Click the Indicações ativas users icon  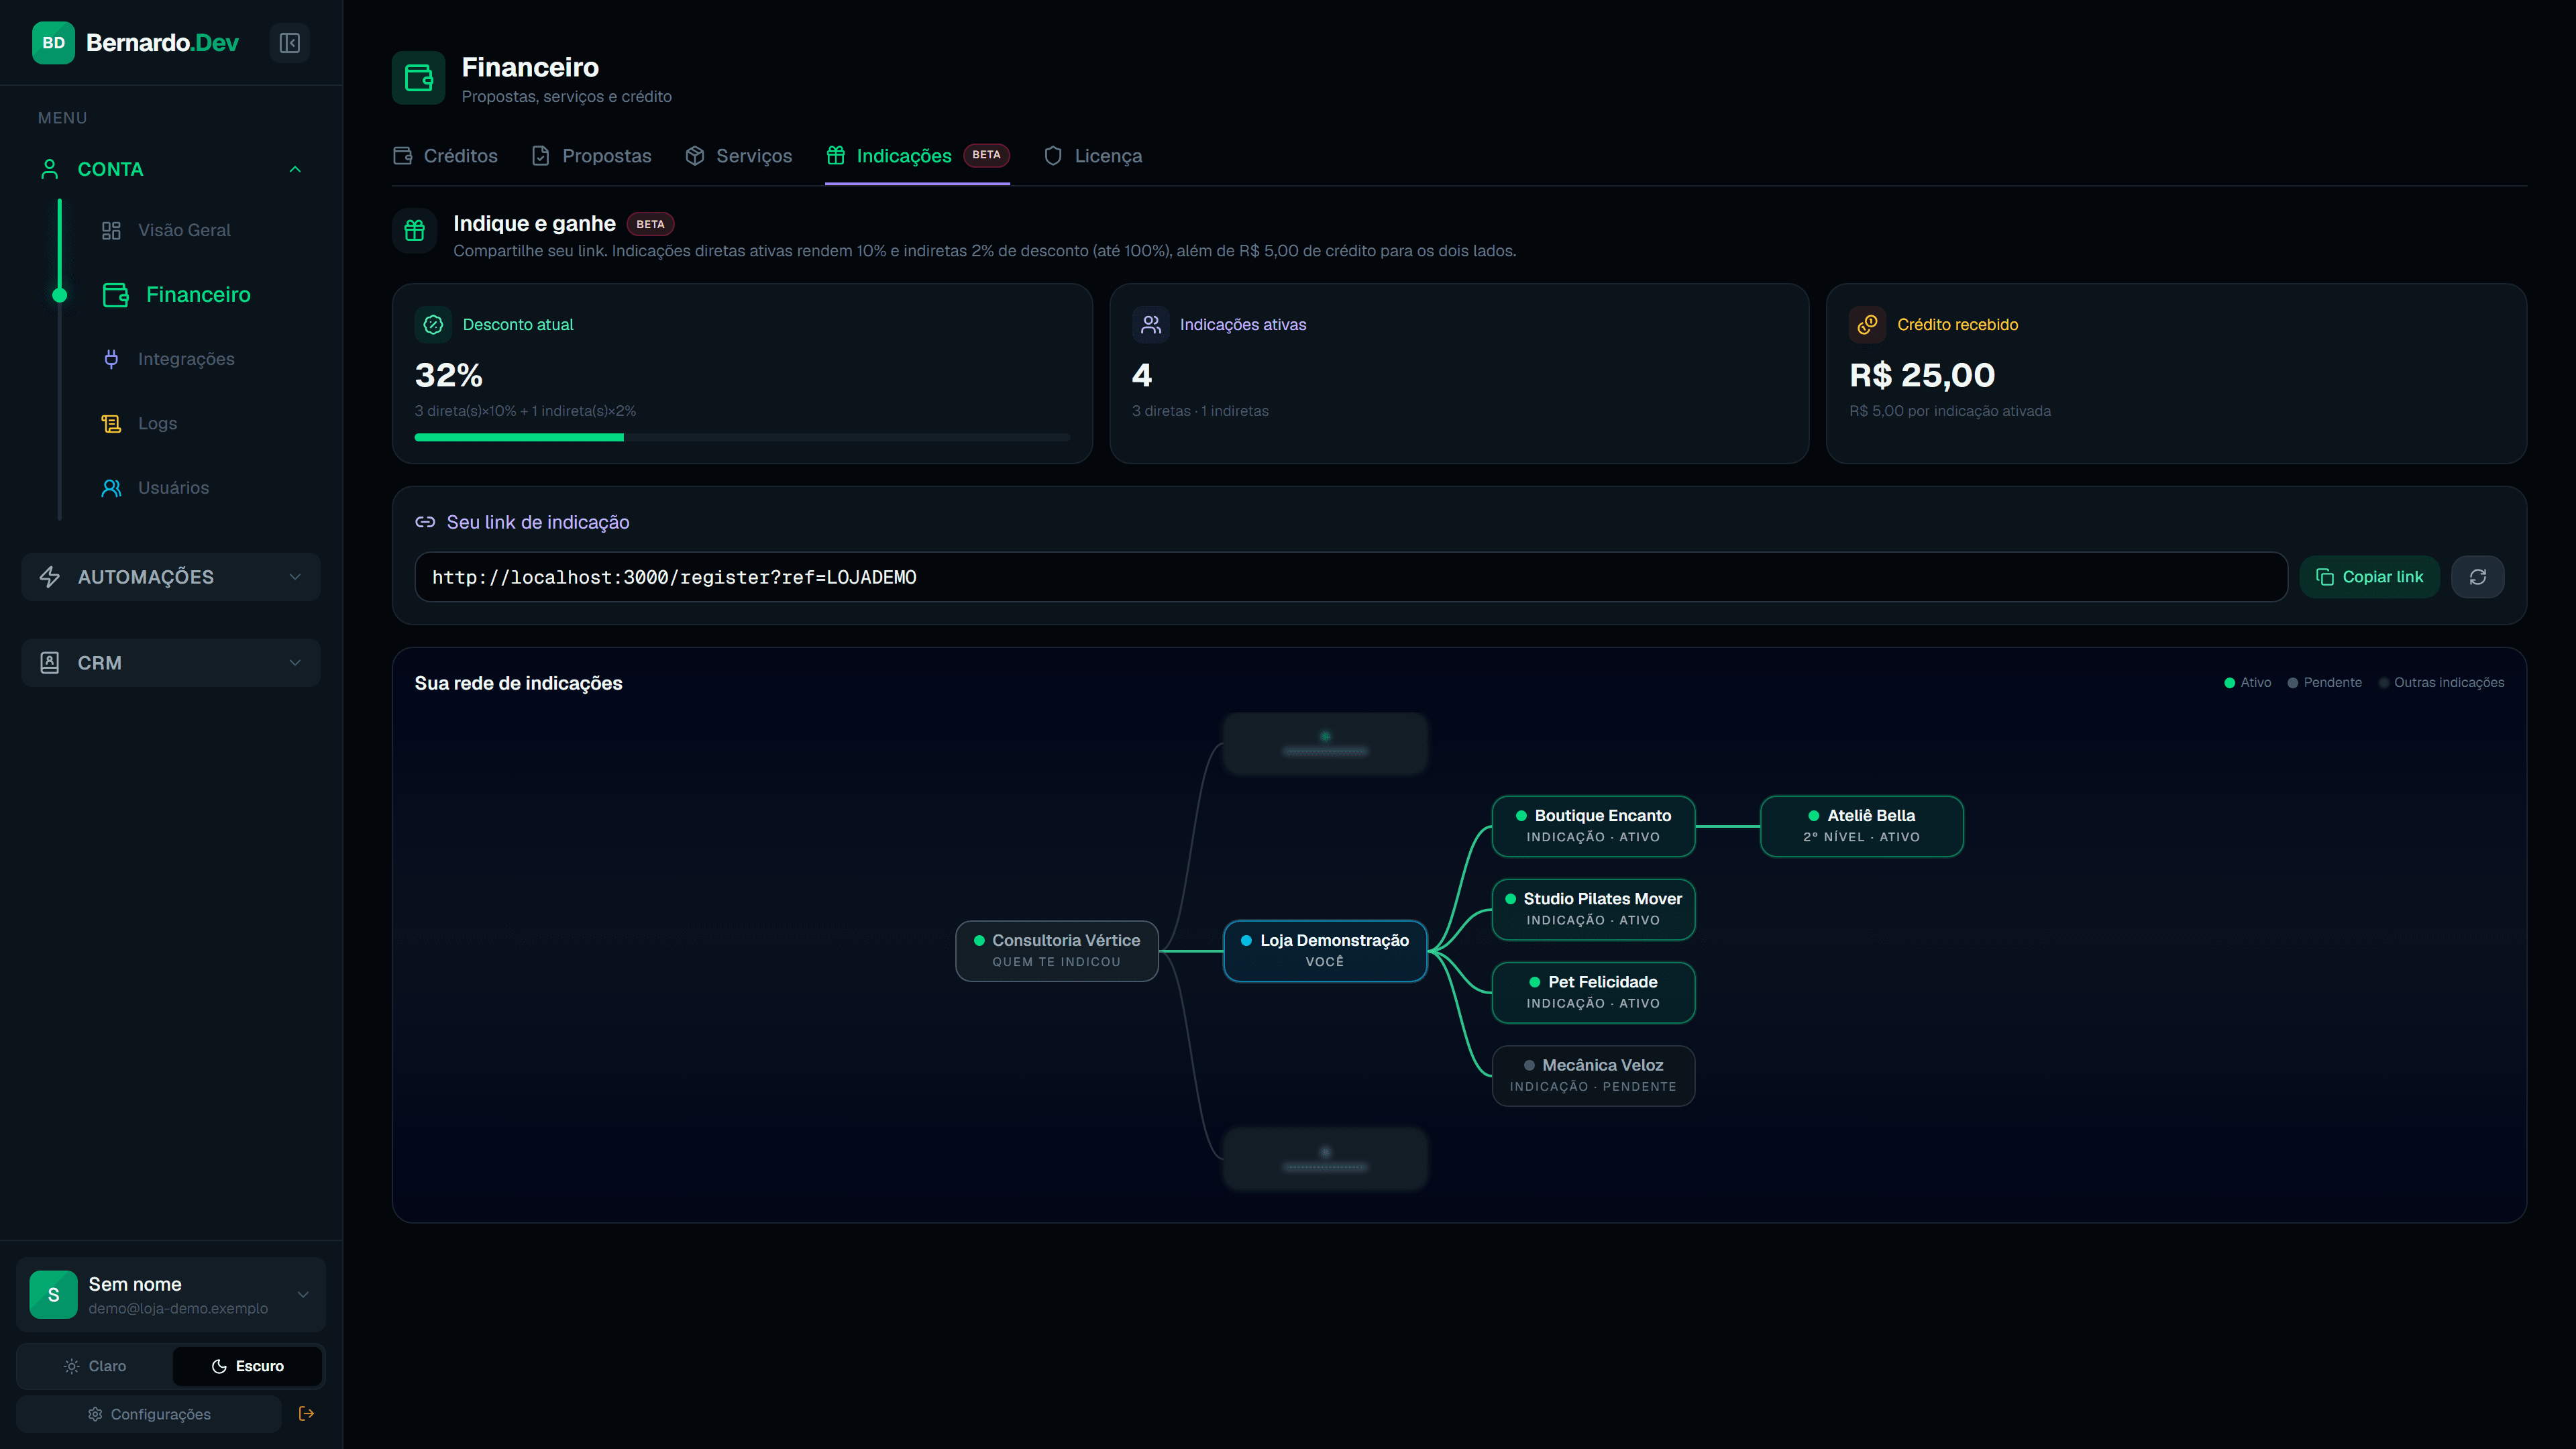click(1150, 325)
